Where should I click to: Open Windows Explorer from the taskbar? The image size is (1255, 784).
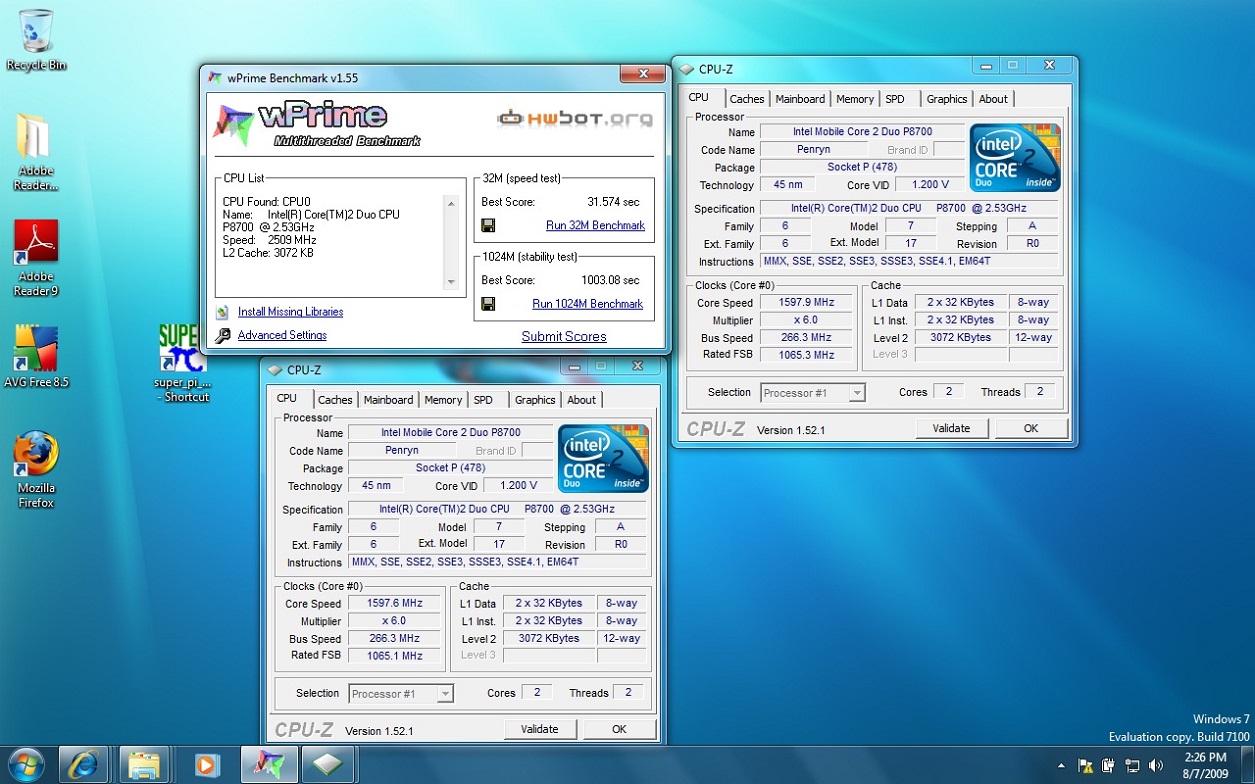pos(144,765)
